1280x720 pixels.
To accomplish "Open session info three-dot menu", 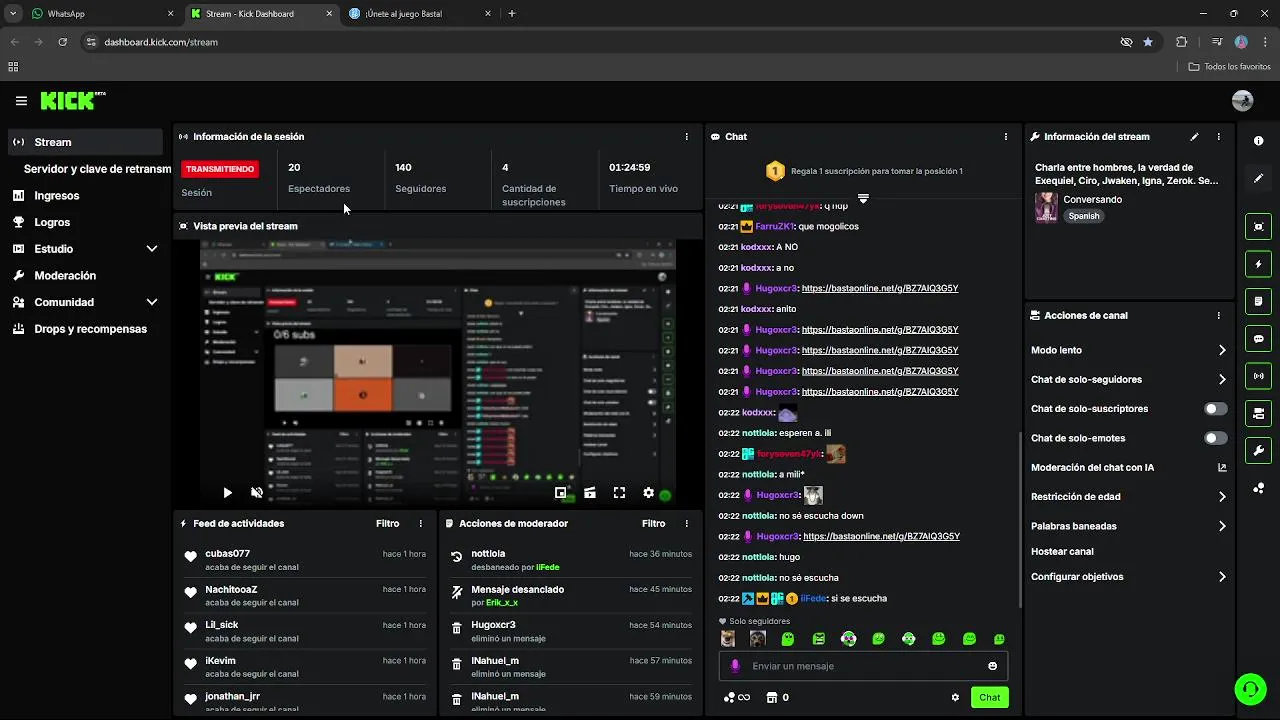I will point(686,137).
